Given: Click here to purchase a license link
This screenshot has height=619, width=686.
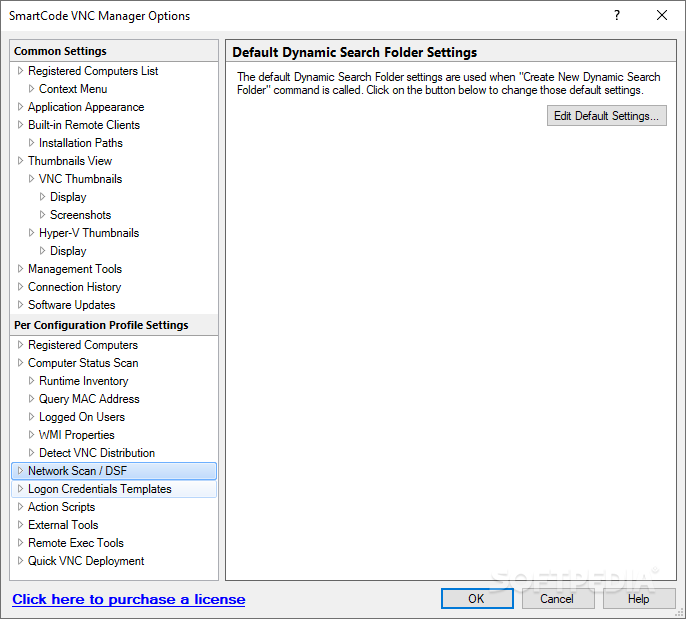Looking at the screenshot, I should pyautogui.click(x=129, y=599).
